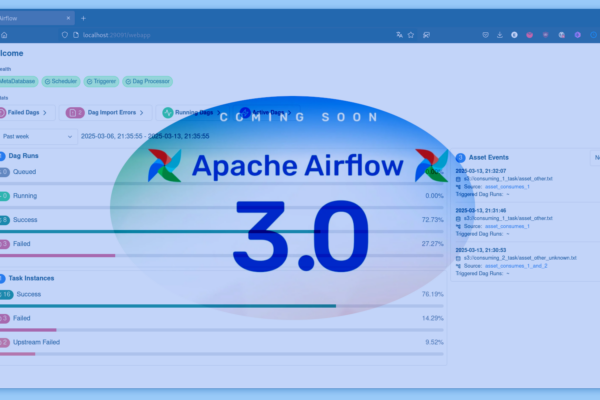Click the Task Instances section heading
This screenshot has width=600, height=400.
[31, 278]
